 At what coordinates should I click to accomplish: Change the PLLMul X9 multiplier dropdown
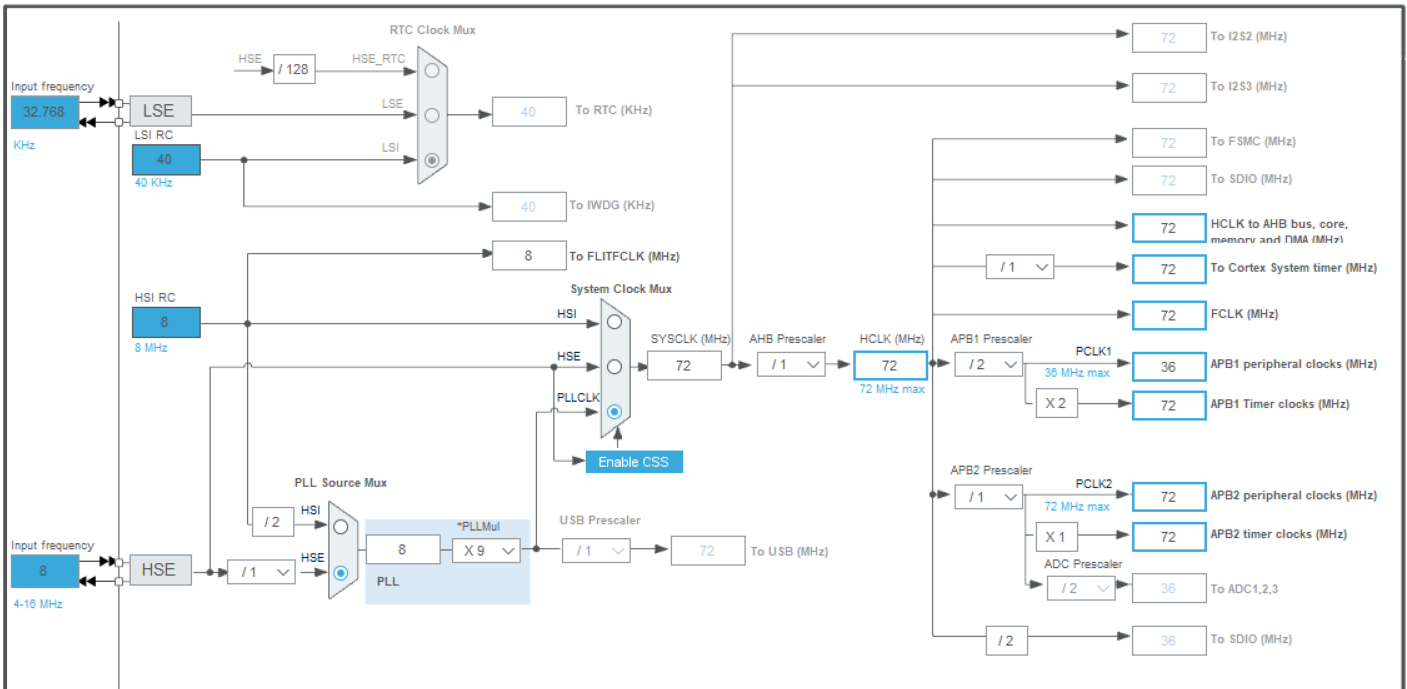tap(486, 549)
